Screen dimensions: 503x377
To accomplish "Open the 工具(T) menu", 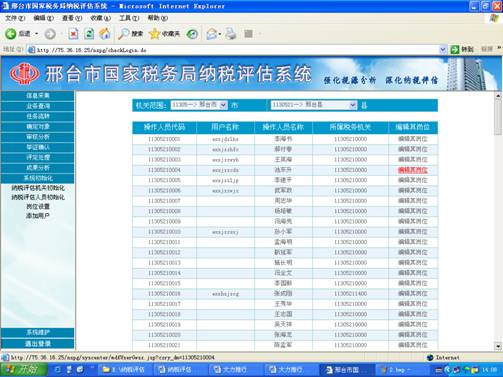I will coord(129,18).
